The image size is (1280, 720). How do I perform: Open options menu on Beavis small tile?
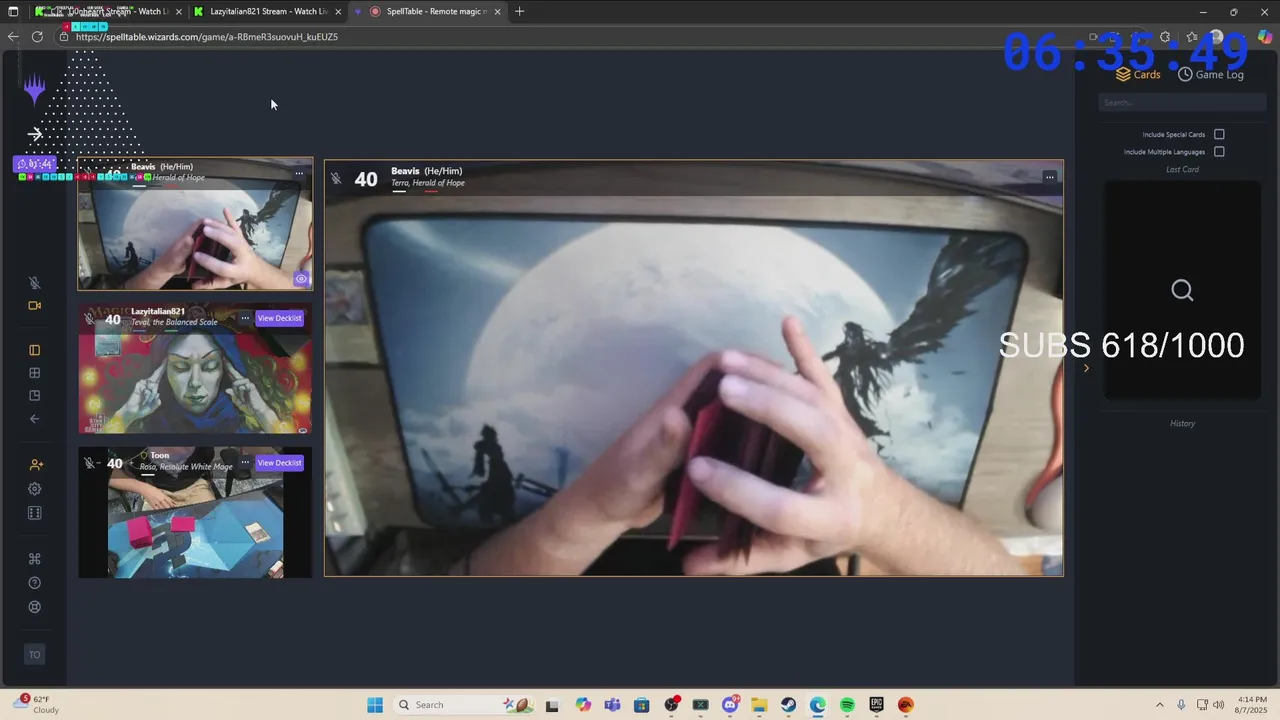299,173
